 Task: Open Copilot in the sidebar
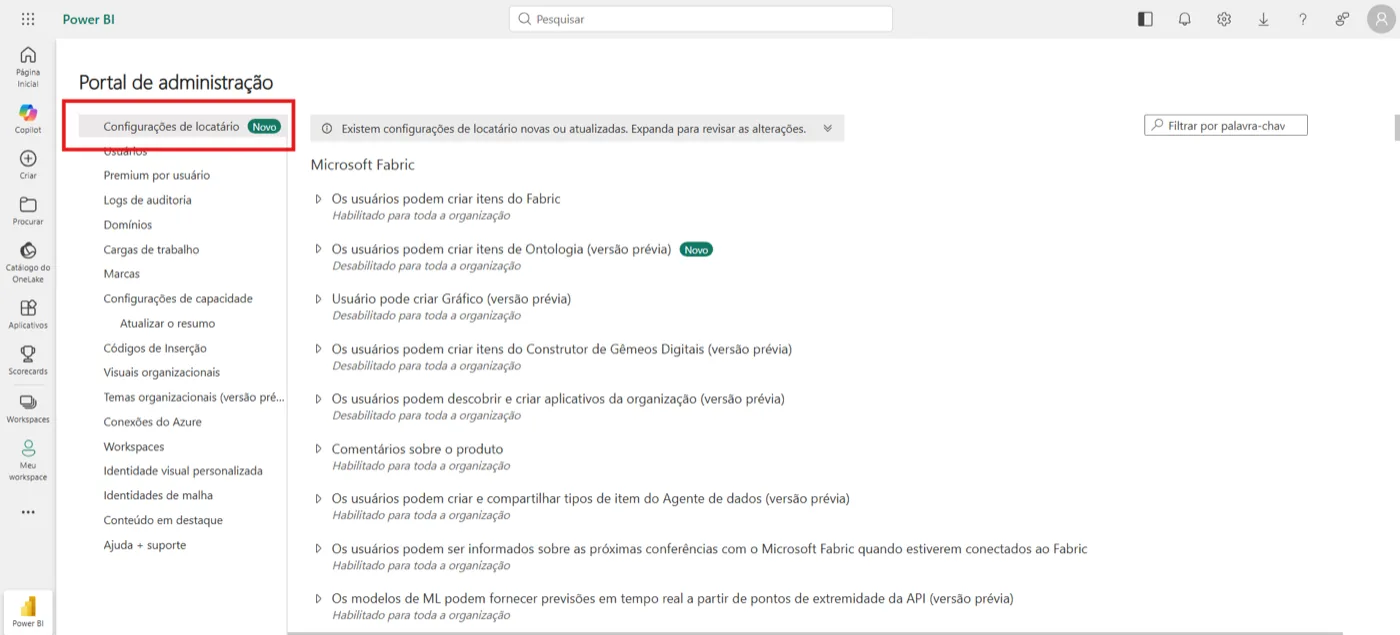[28, 118]
